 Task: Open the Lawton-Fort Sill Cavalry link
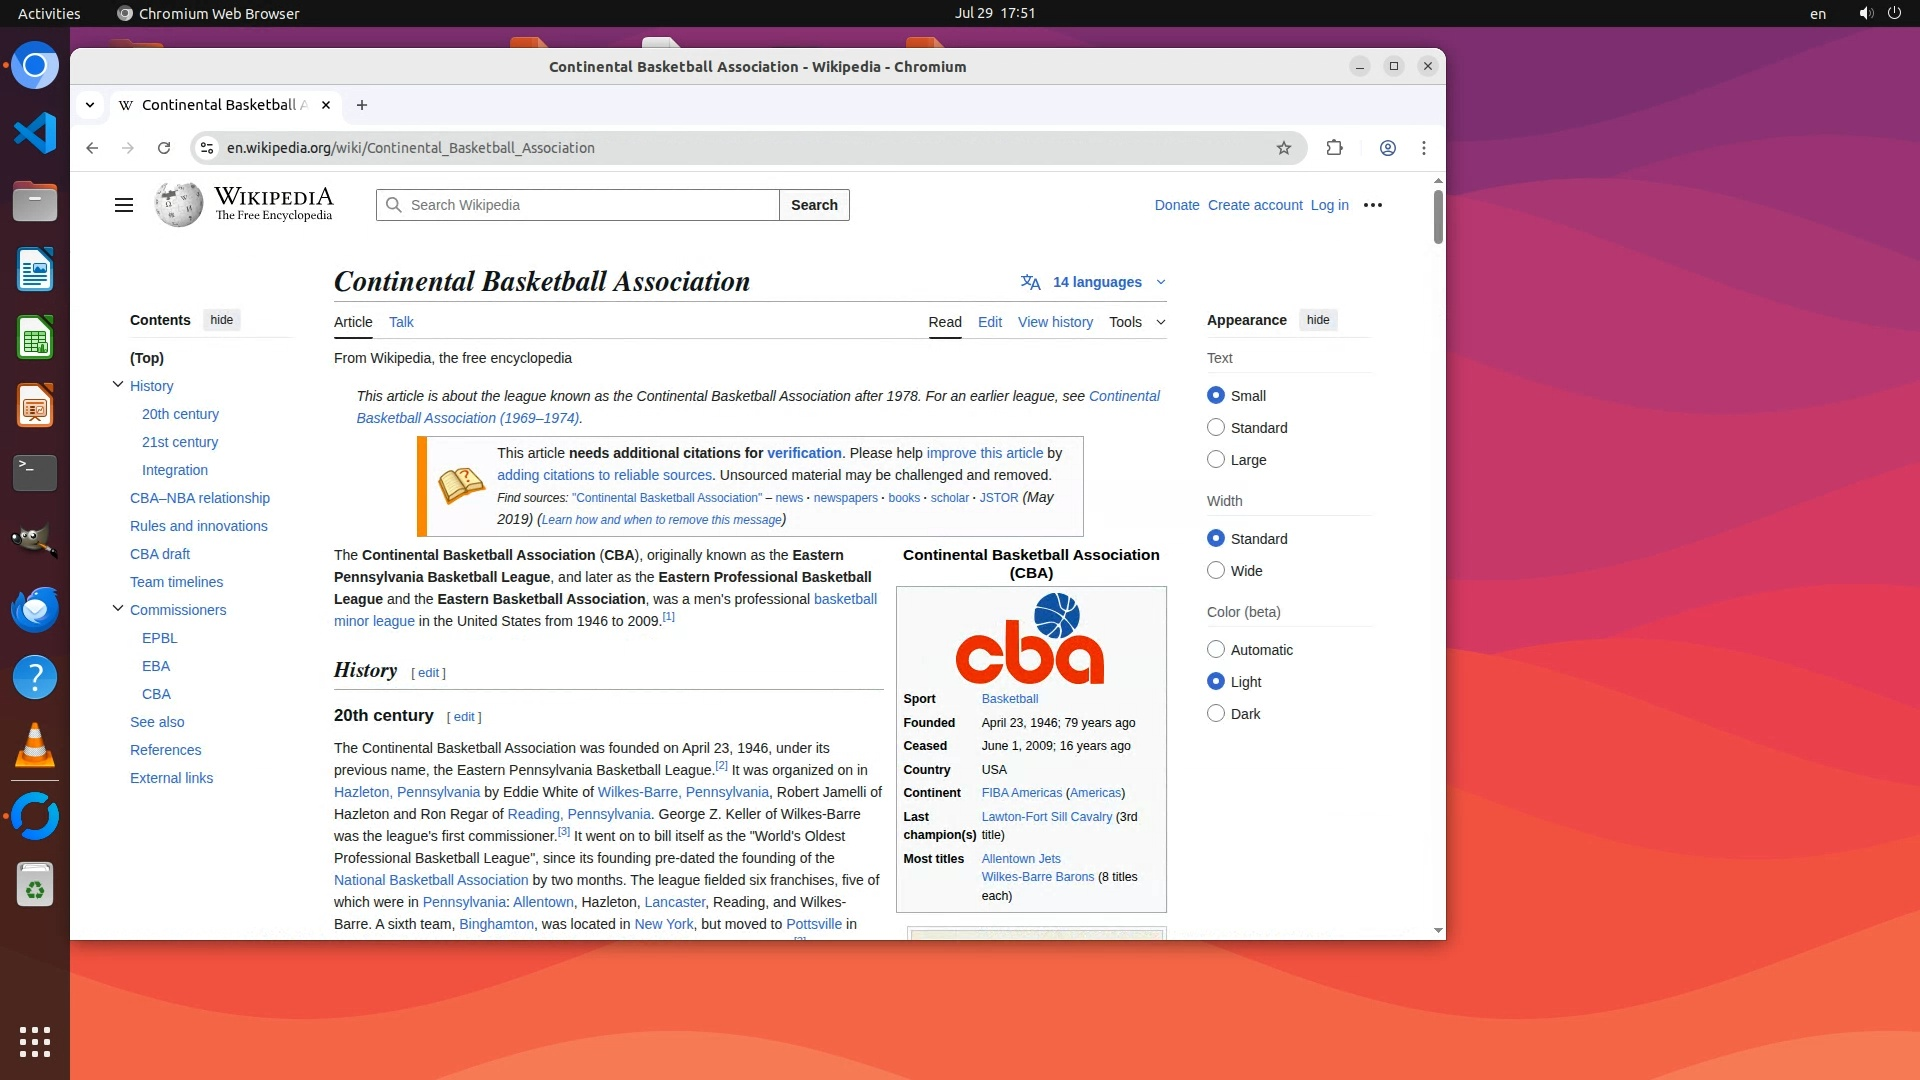click(1046, 817)
